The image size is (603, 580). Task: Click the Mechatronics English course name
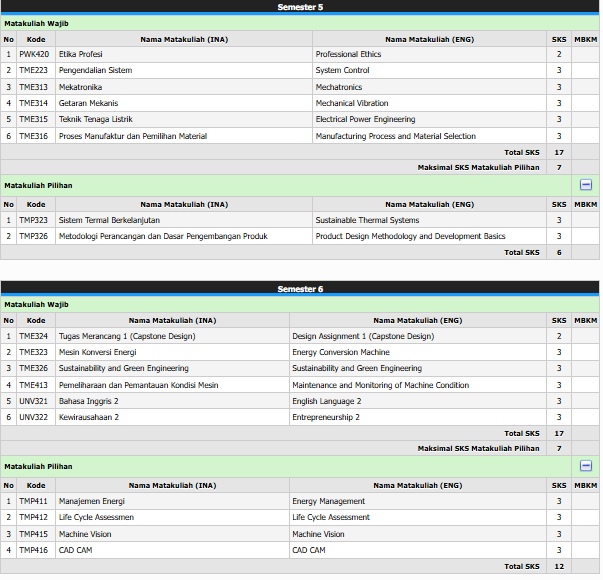[x=339, y=87]
